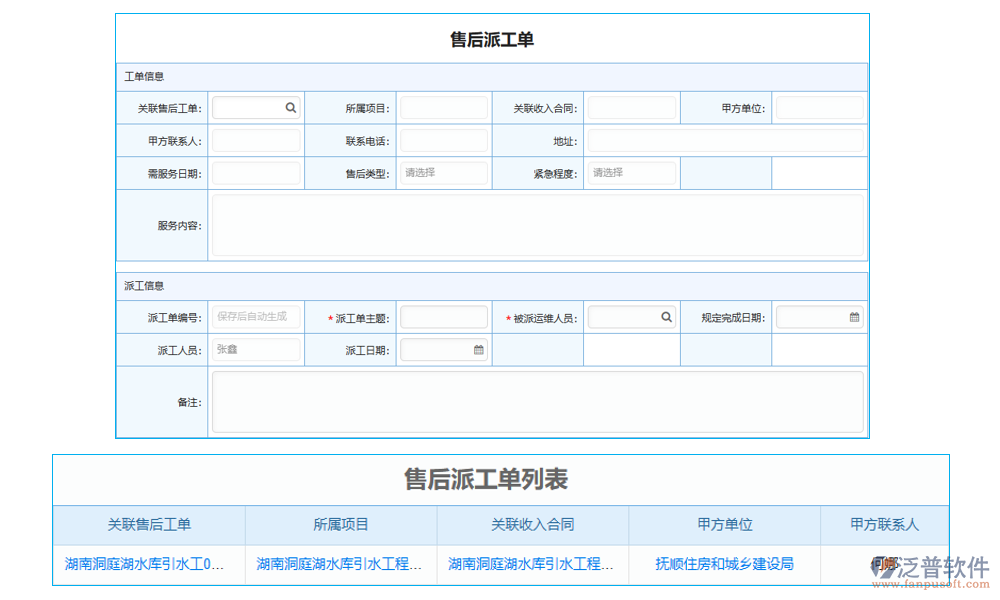Image resolution: width=1000 pixels, height=600 pixels.
Task: Click the 抚顺住房和城乡建设局 entry
Action: tap(724, 563)
